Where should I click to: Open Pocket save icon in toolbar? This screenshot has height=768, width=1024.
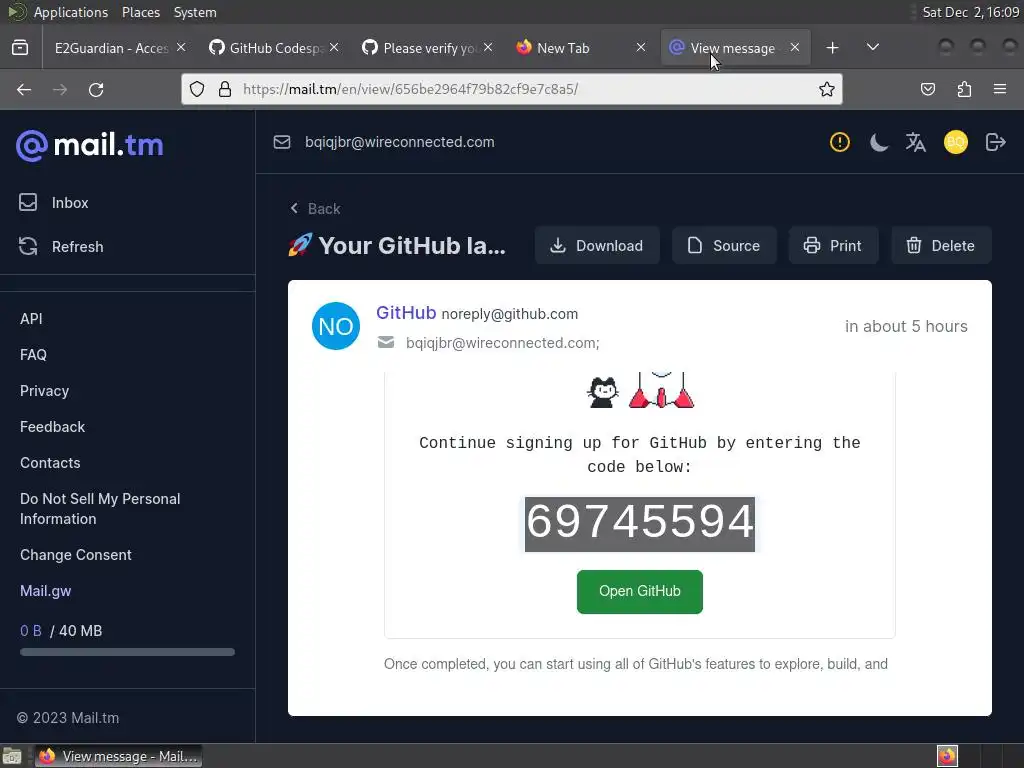point(927,89)
